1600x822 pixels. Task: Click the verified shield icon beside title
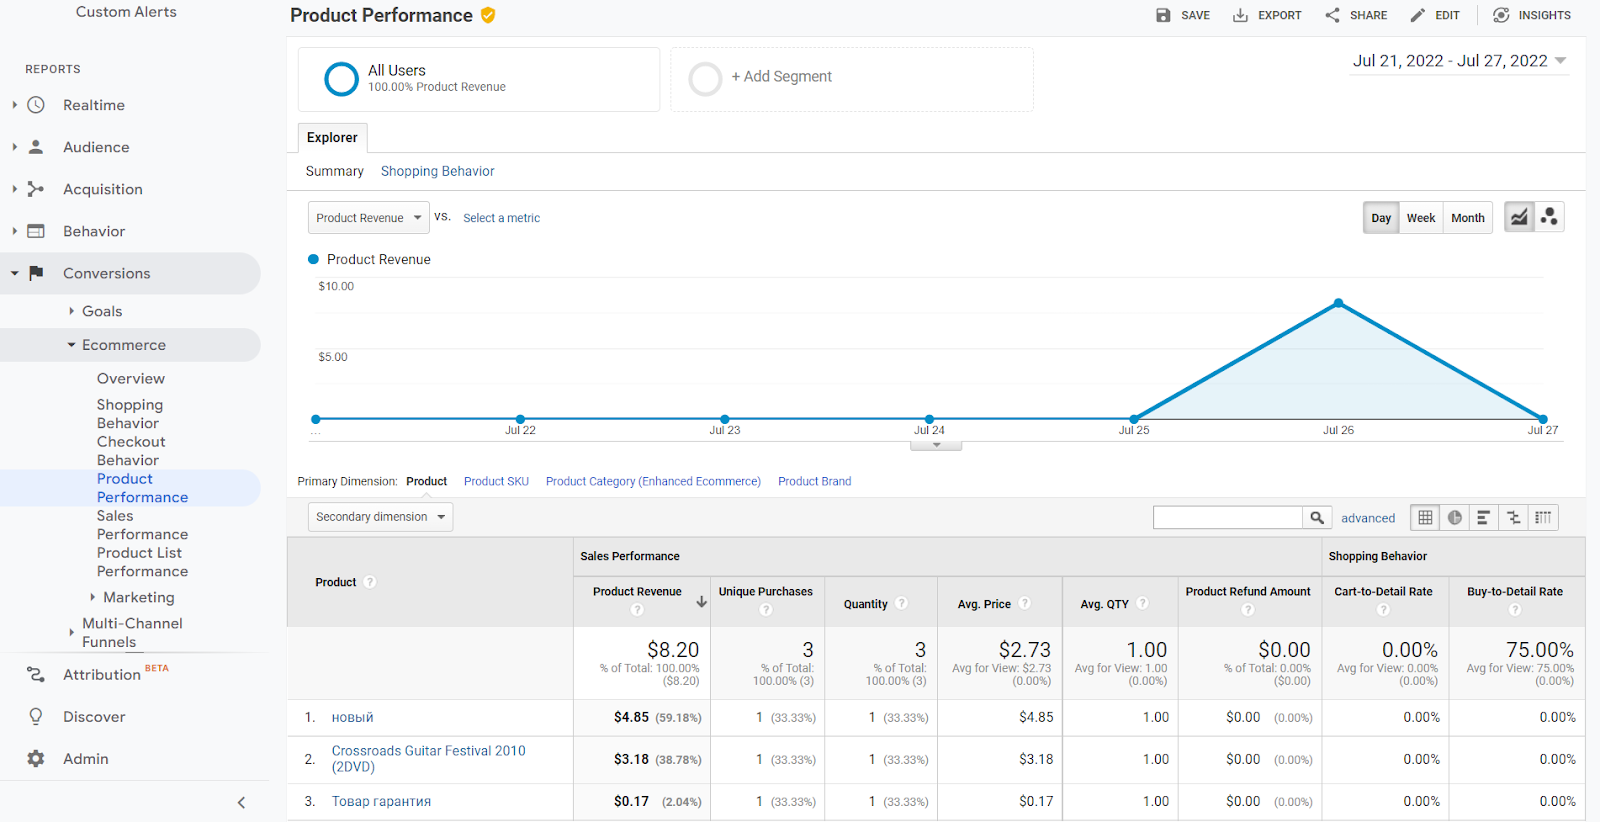coord(488,15)
